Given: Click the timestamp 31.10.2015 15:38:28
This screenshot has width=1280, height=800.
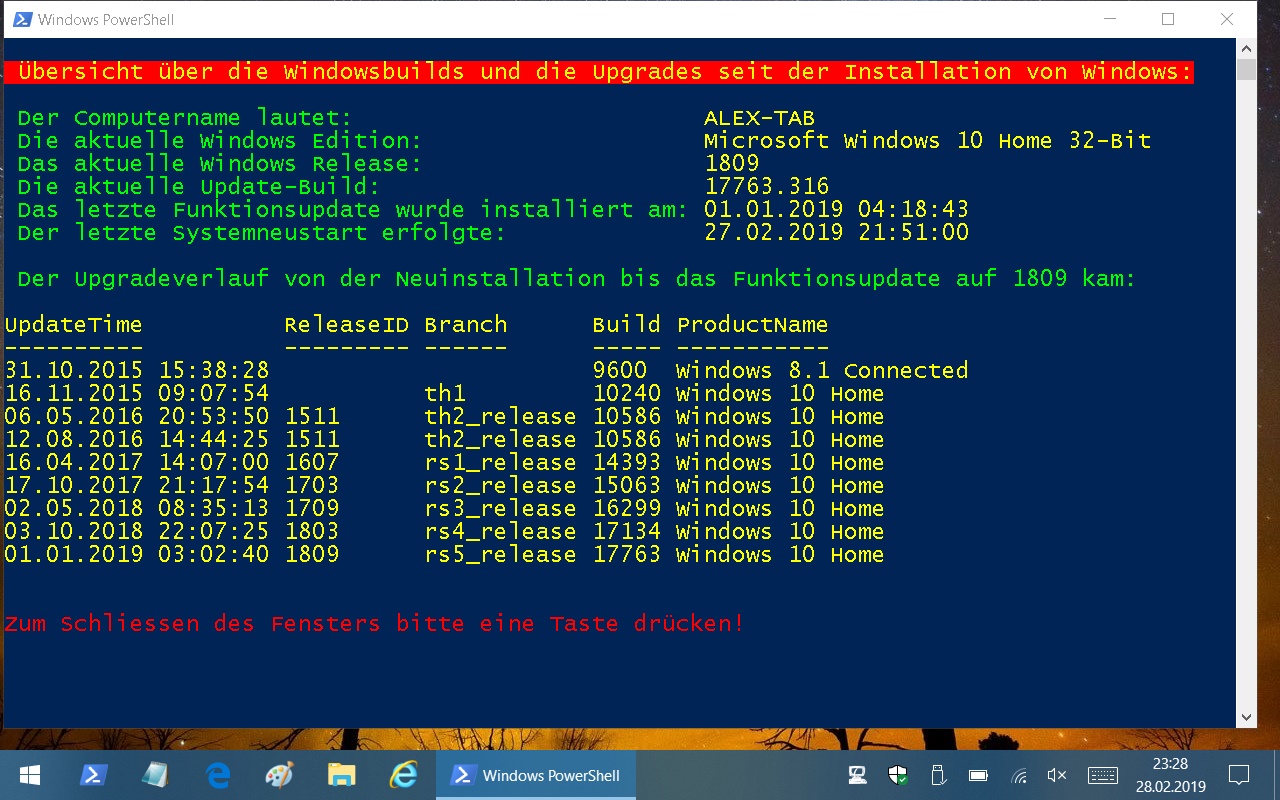Looking at the screenshot, I should [x=137, y=371].
